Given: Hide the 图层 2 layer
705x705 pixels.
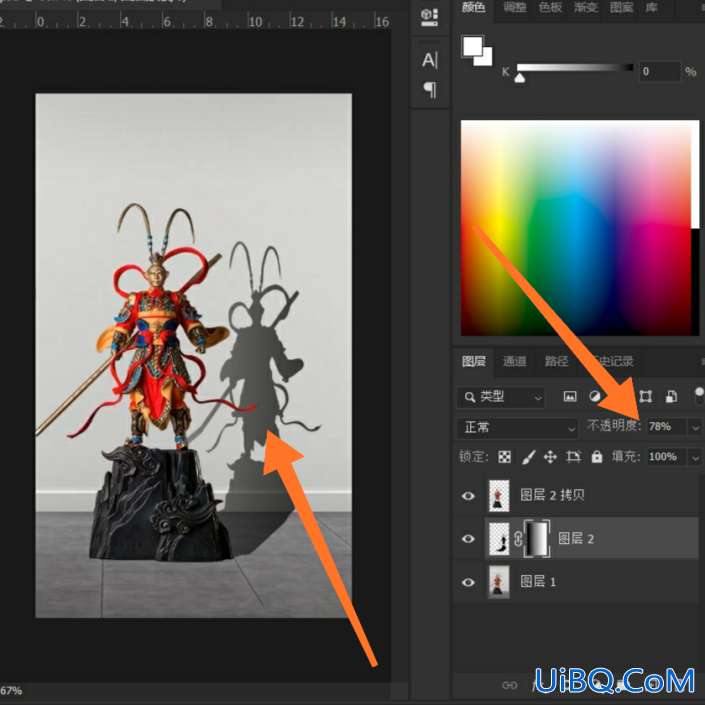Looking at the screenshot, I should 468,539.
